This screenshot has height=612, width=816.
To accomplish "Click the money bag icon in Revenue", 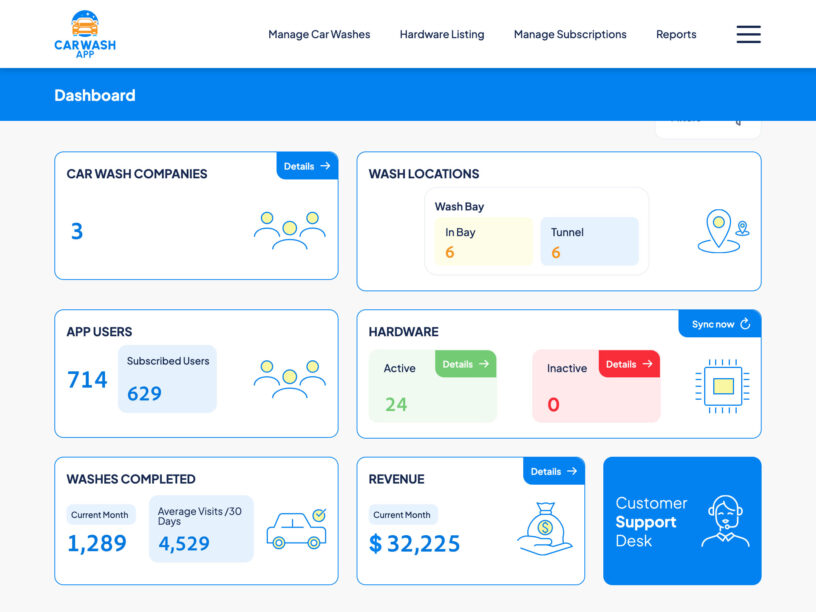I will click(x=545, y=529).
